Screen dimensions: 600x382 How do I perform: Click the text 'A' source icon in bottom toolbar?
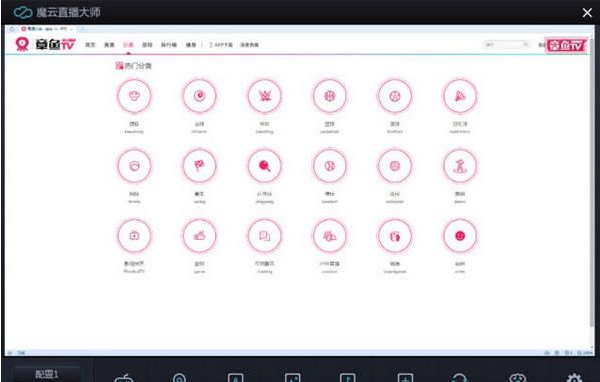pyautogui.click(x=235, y=378)
